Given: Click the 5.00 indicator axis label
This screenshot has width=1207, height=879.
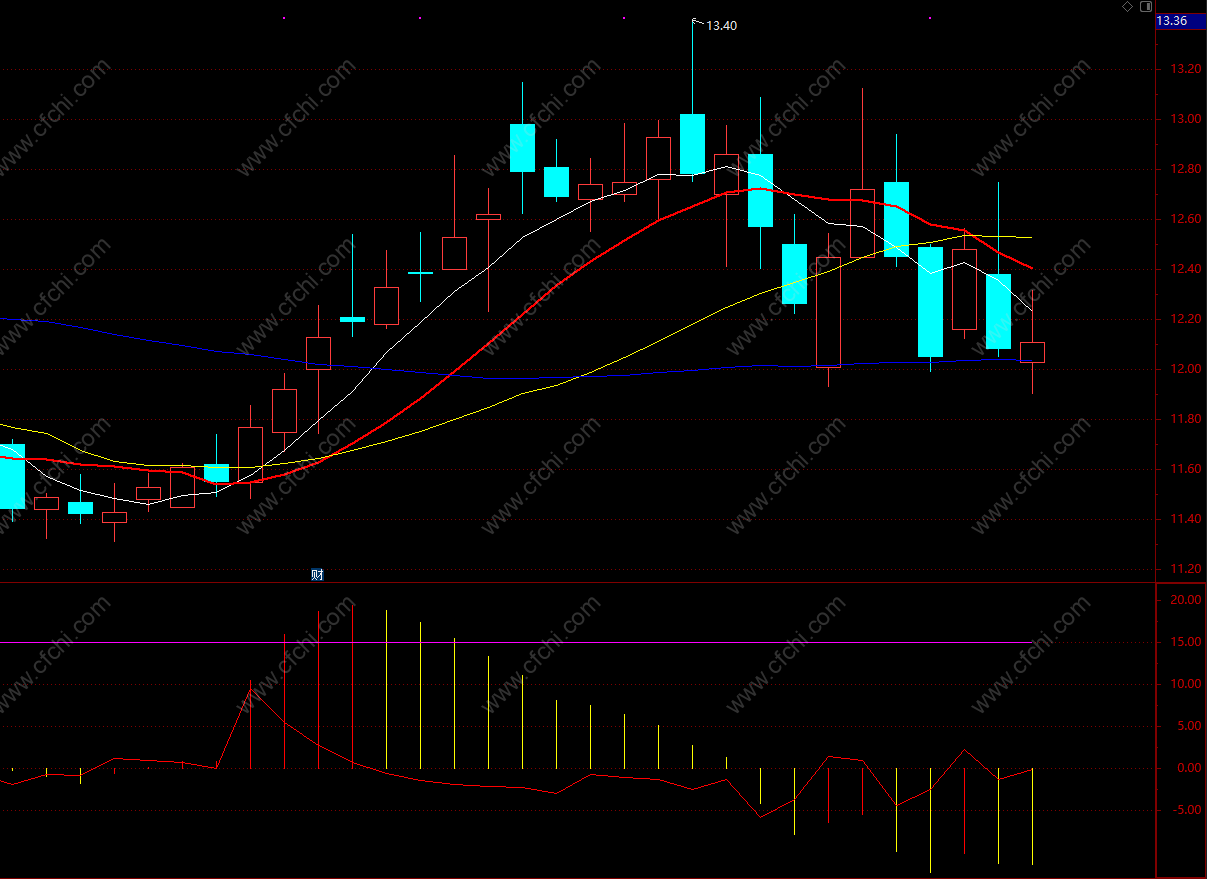Looking at the screenshot, I should pyautogui.click(x=1190, y=726).
